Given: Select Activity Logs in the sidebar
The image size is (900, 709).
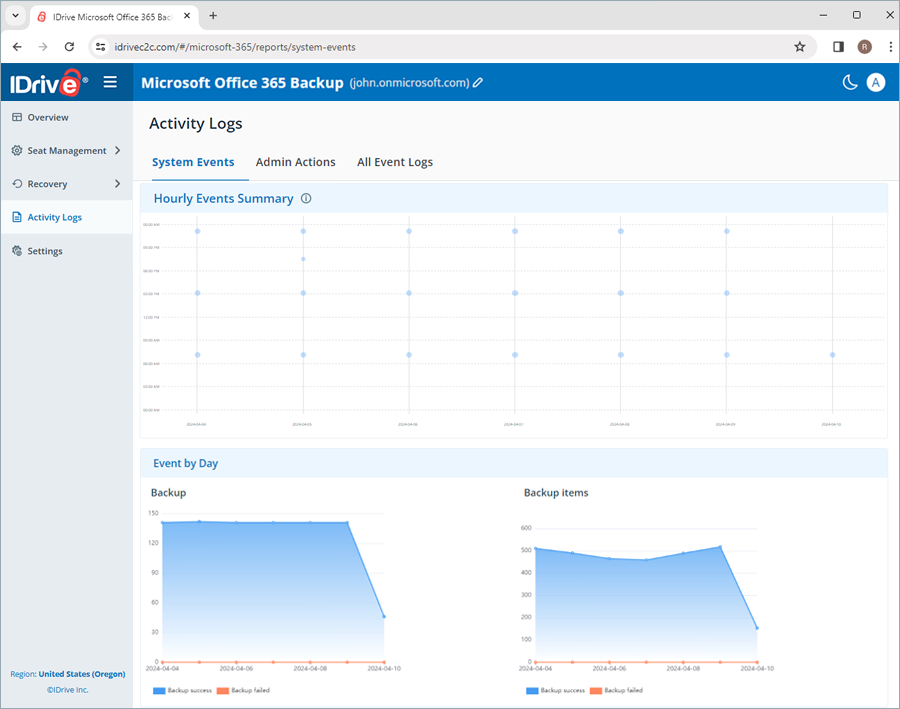Looking at the screenshot, I should [54, 217].
